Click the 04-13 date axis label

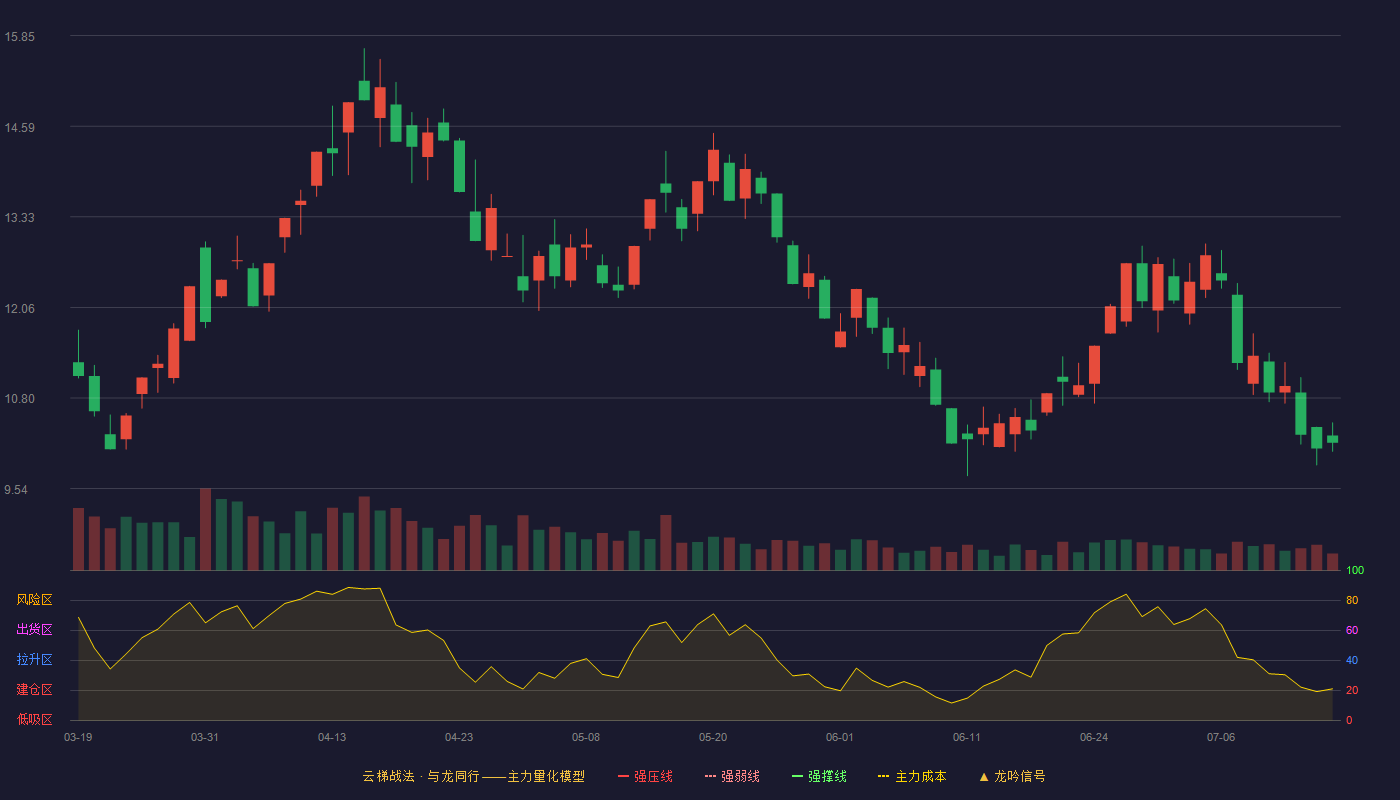point(332,737)
